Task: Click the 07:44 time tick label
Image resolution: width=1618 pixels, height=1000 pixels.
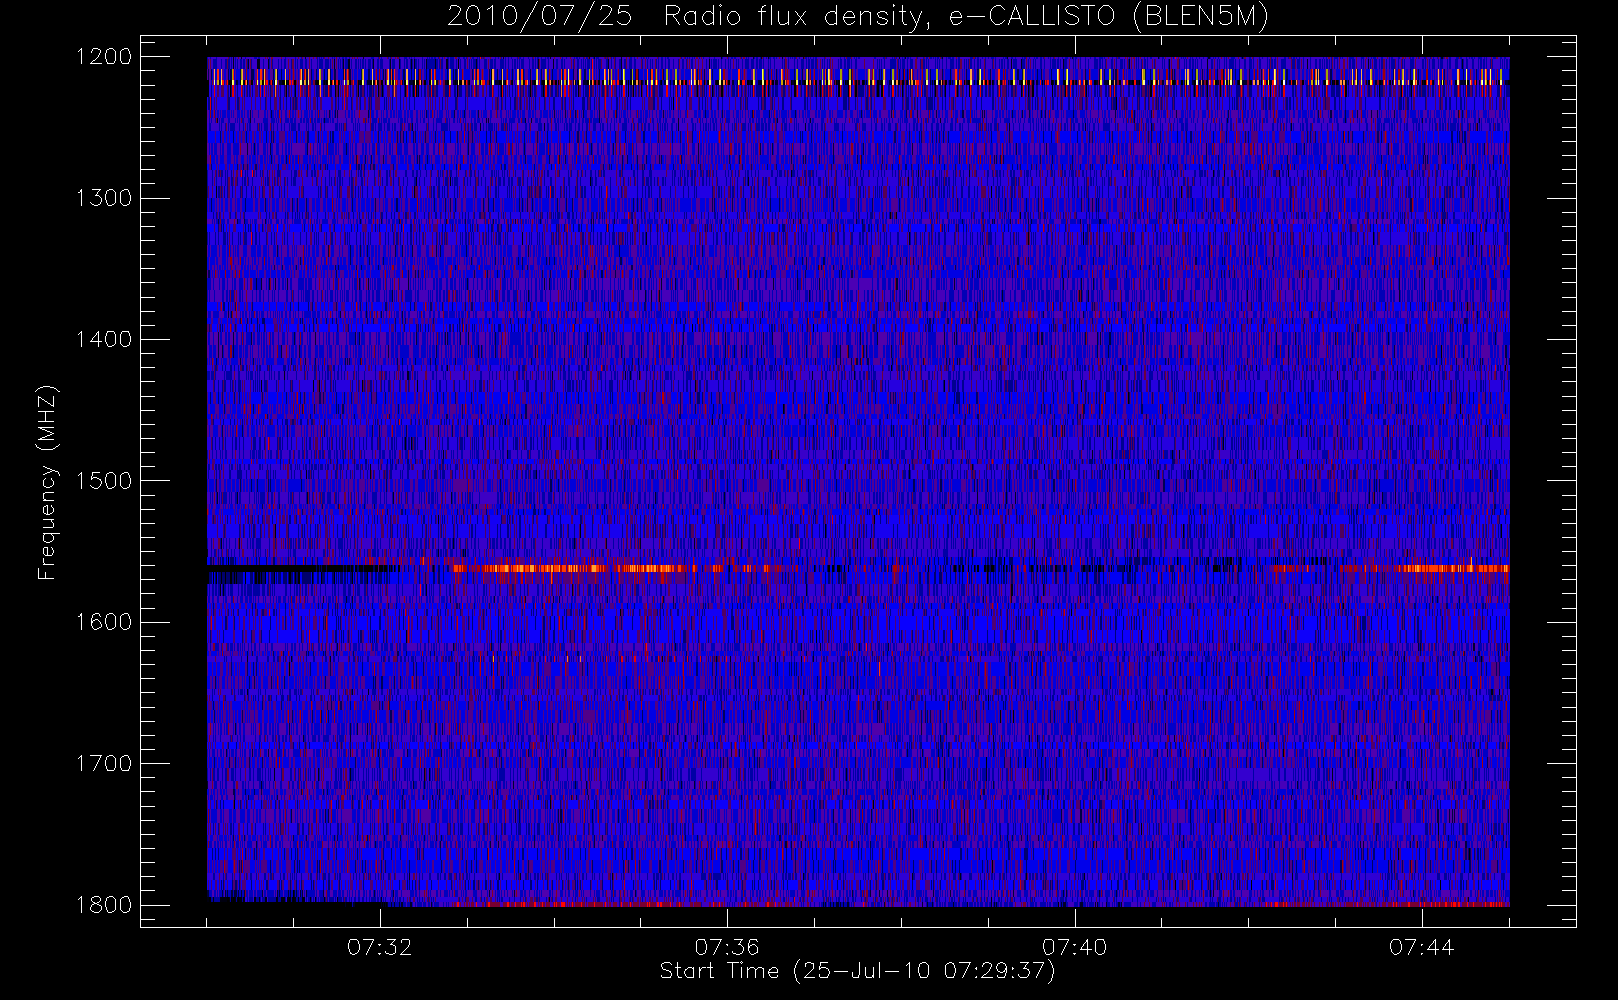Action: (1421, 947)
